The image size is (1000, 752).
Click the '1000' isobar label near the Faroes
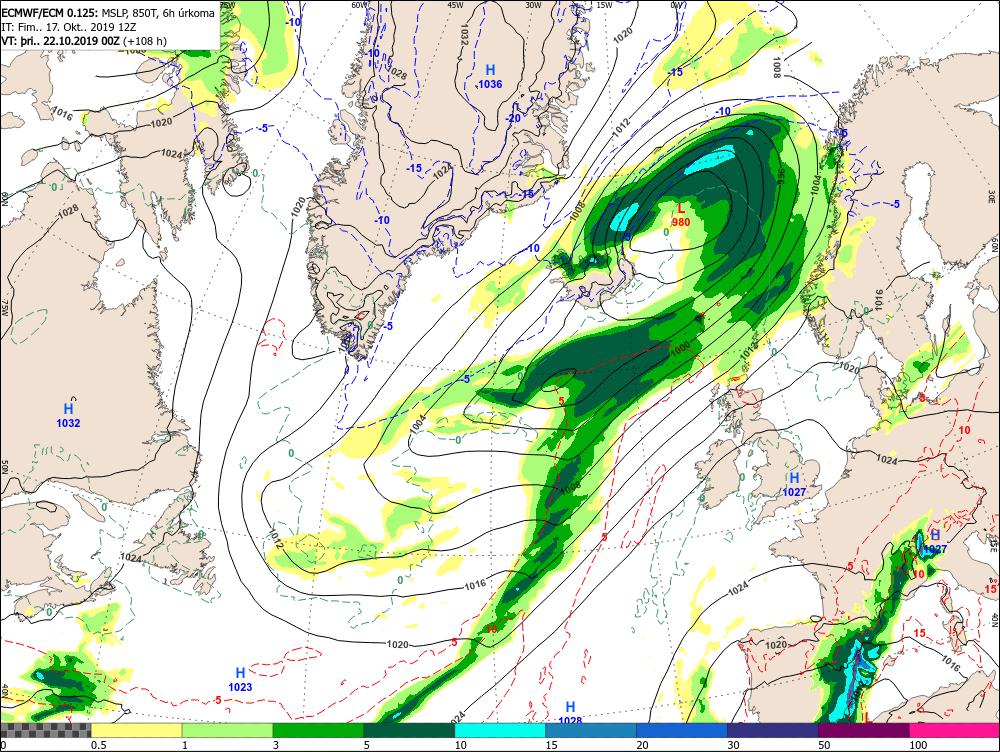pyautogui.click(x=680, y=348)
